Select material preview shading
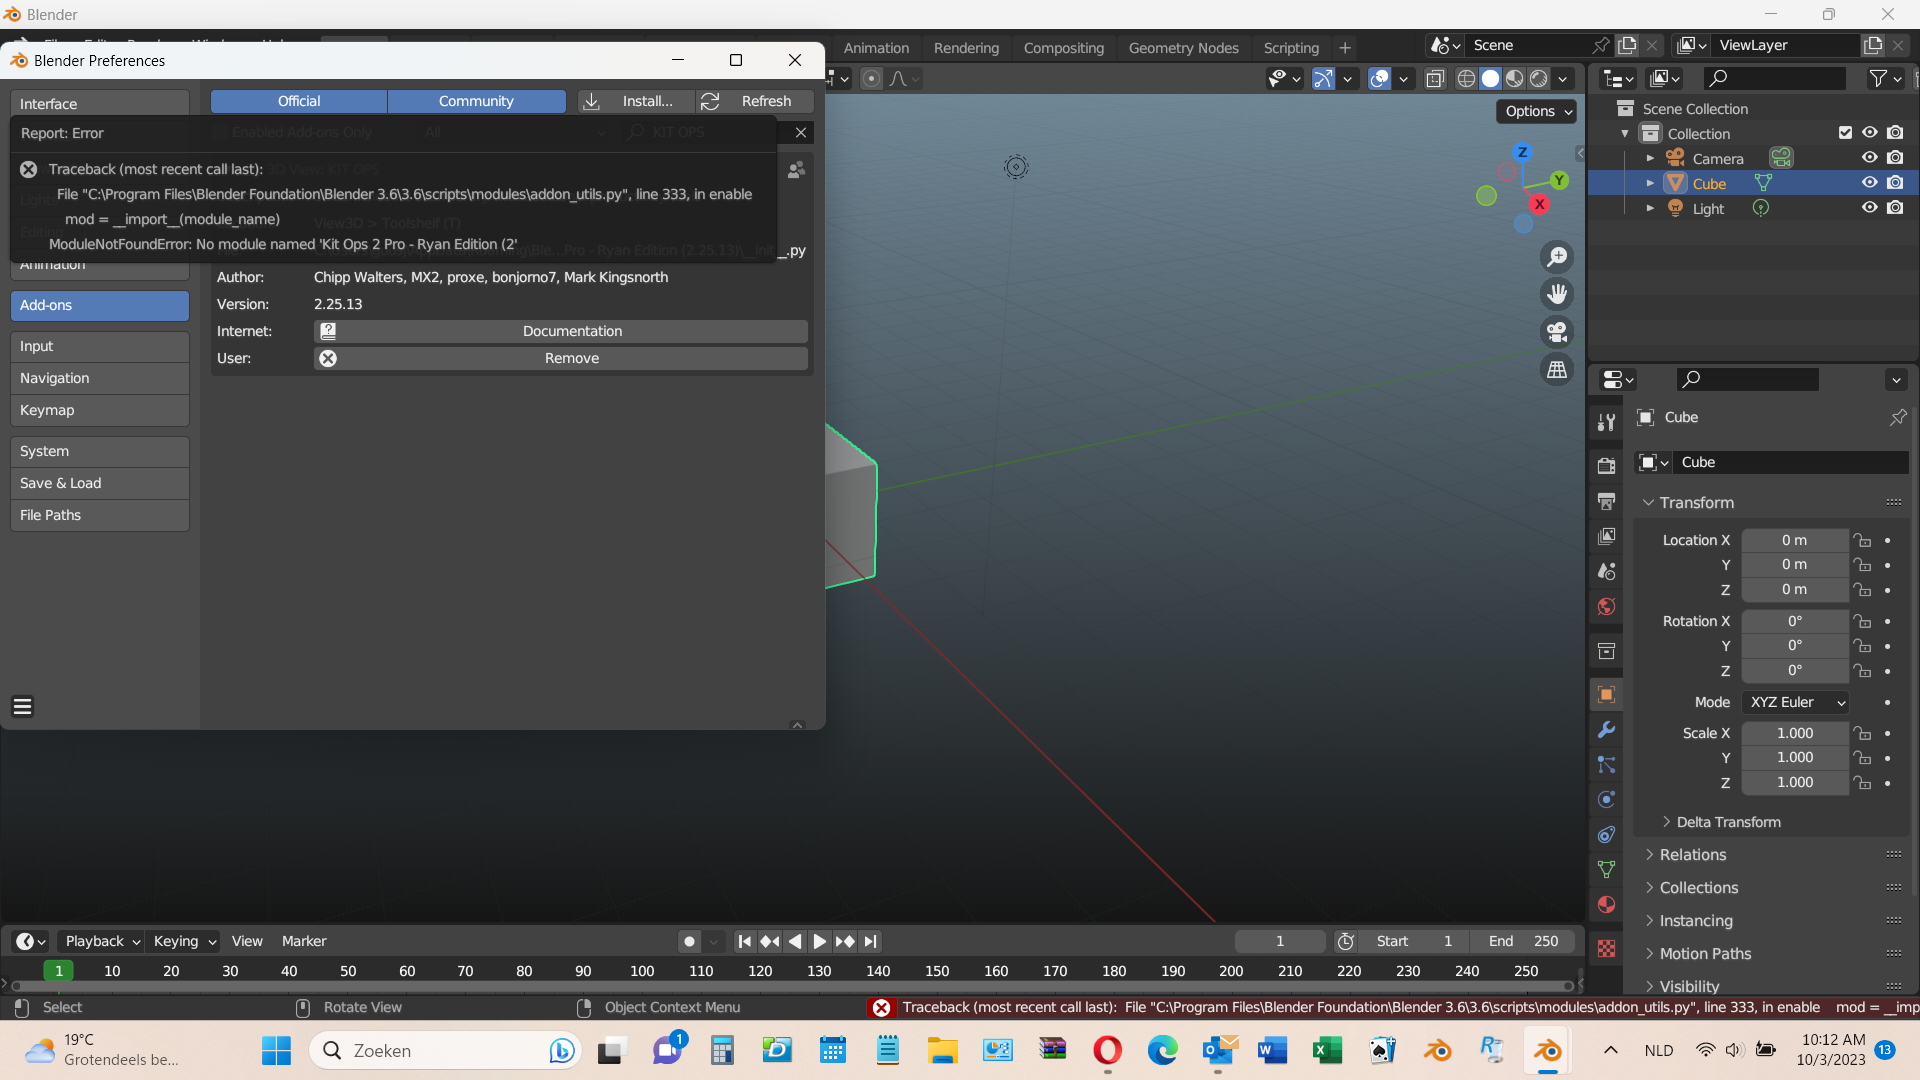The height and width of the screenshot is (1080, 1920). [x=1515, y=79]
